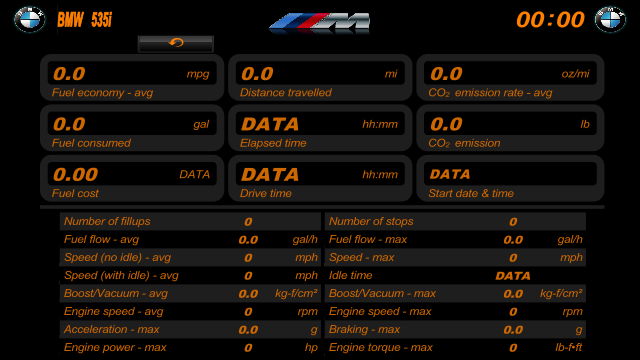Screen dimensions: 640x360
Task: Select the Number of stops row
Action: 455,221
